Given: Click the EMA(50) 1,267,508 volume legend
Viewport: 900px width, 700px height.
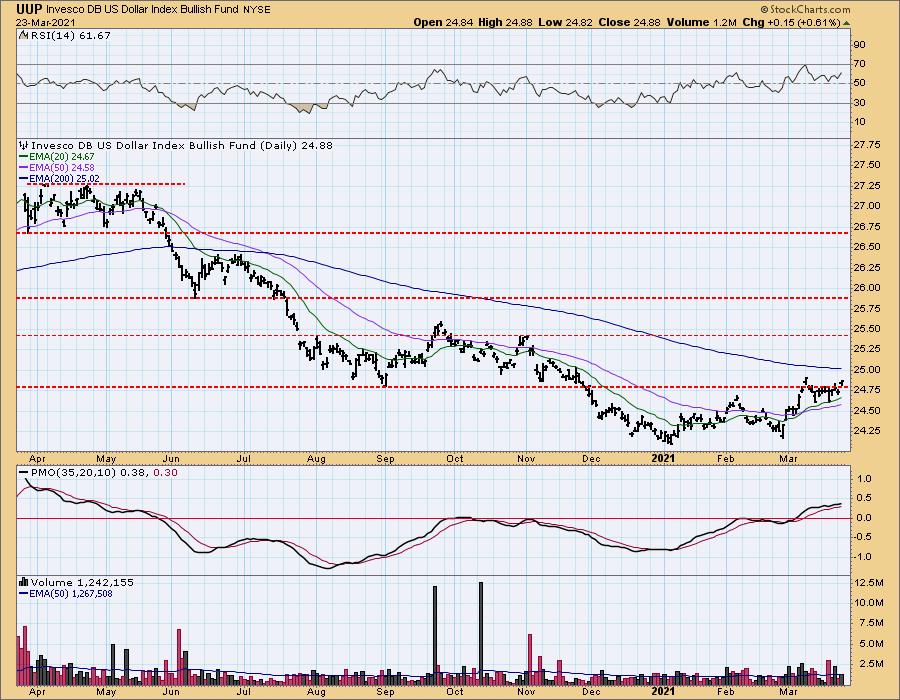Looking at the screenshot, I should pos(71,593).
